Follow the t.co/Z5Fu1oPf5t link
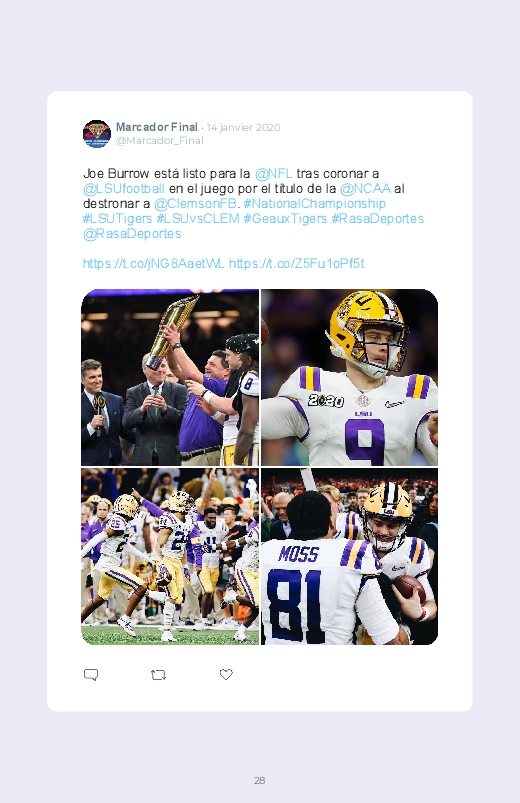Screen dimensions: 520x803 [x=297, y=263]
